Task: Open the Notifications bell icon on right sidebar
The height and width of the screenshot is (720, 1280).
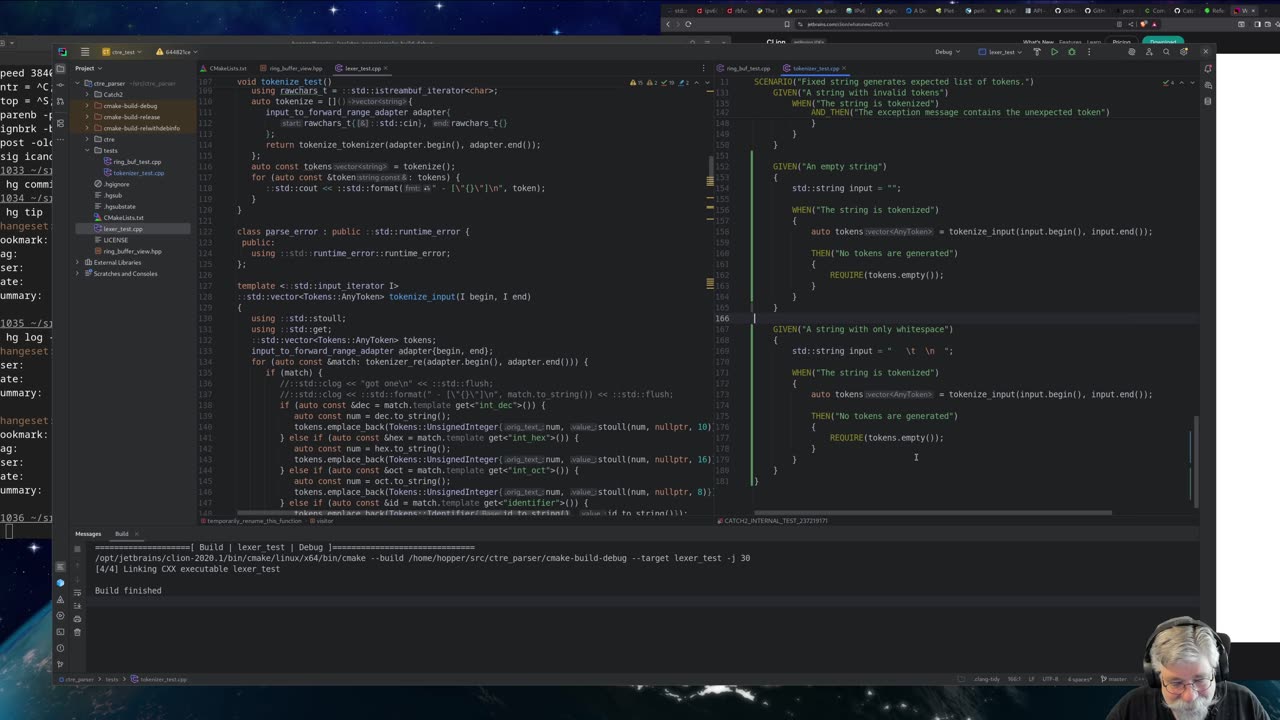Action: pos(1208,69)
